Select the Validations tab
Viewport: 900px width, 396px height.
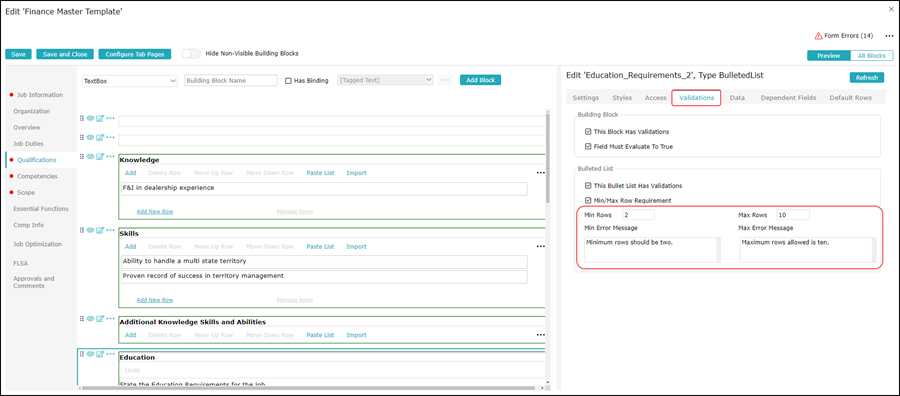pyautogui.click(x=696, y=98)
